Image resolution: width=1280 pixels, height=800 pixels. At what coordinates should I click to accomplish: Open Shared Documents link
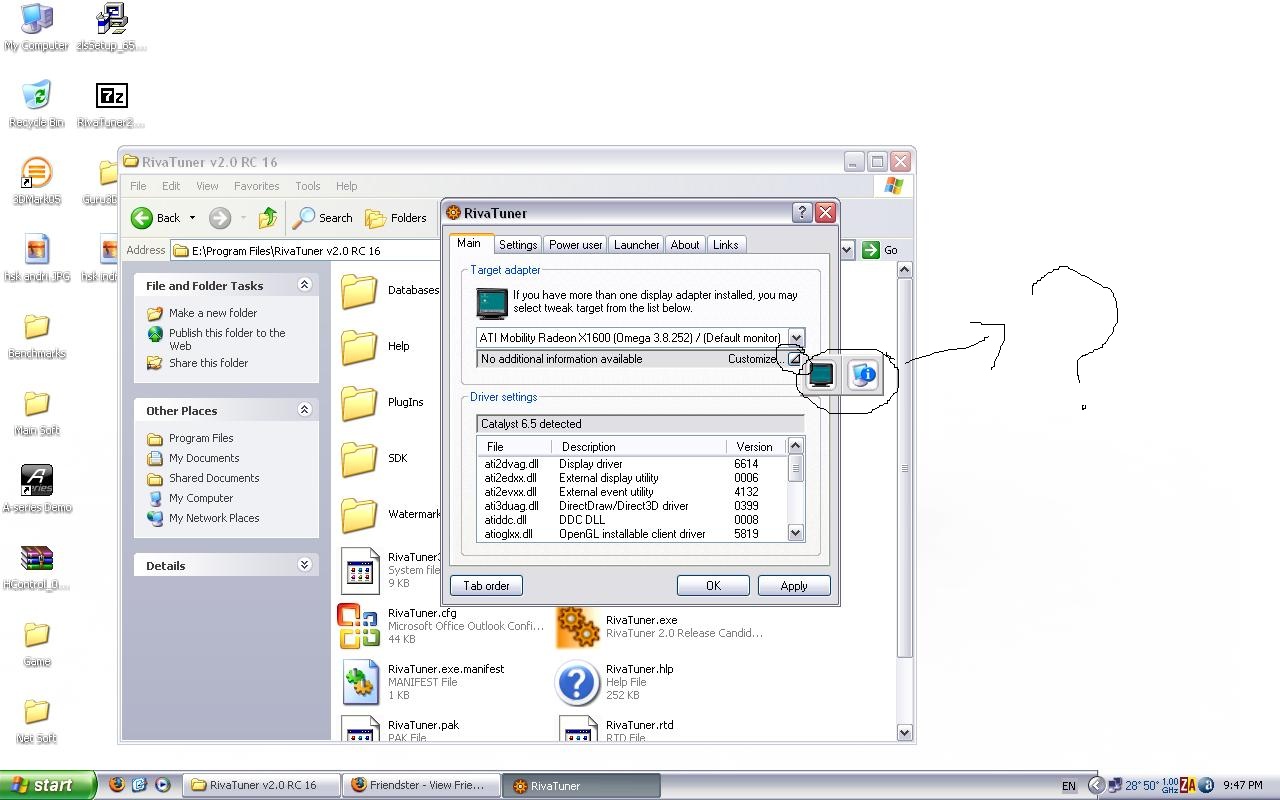pyautogui.click(x=214, y=478)
